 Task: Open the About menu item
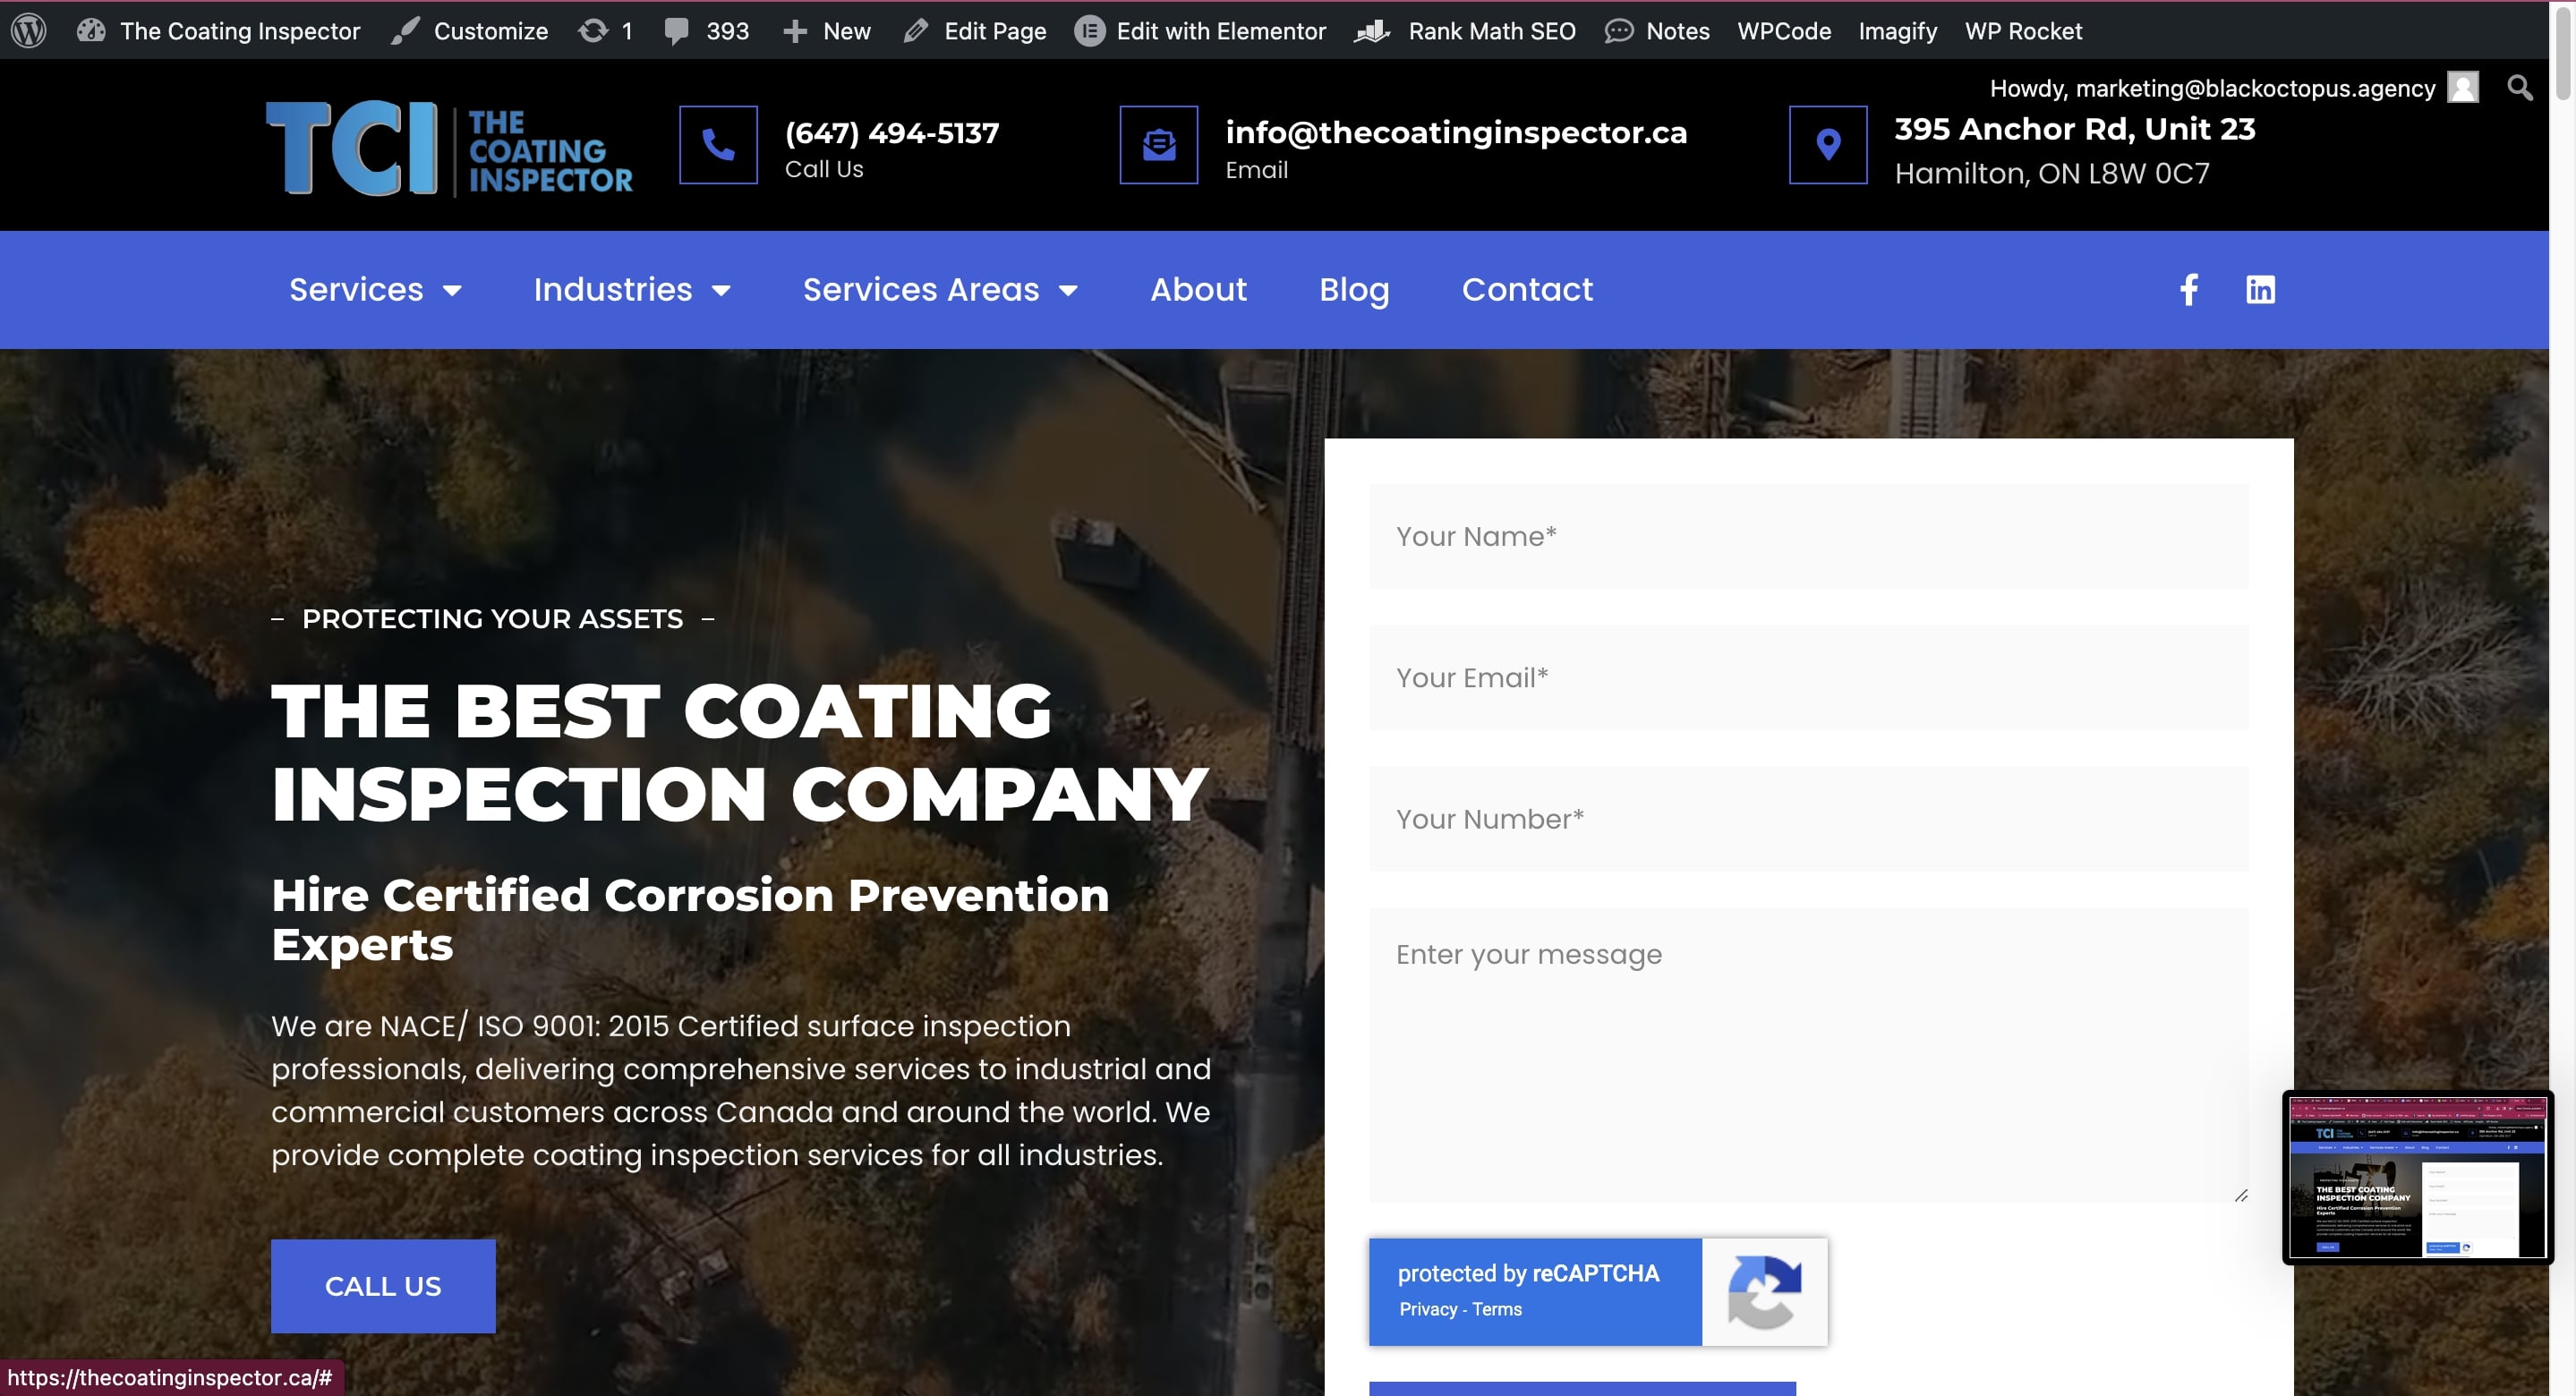point(1198,290)
